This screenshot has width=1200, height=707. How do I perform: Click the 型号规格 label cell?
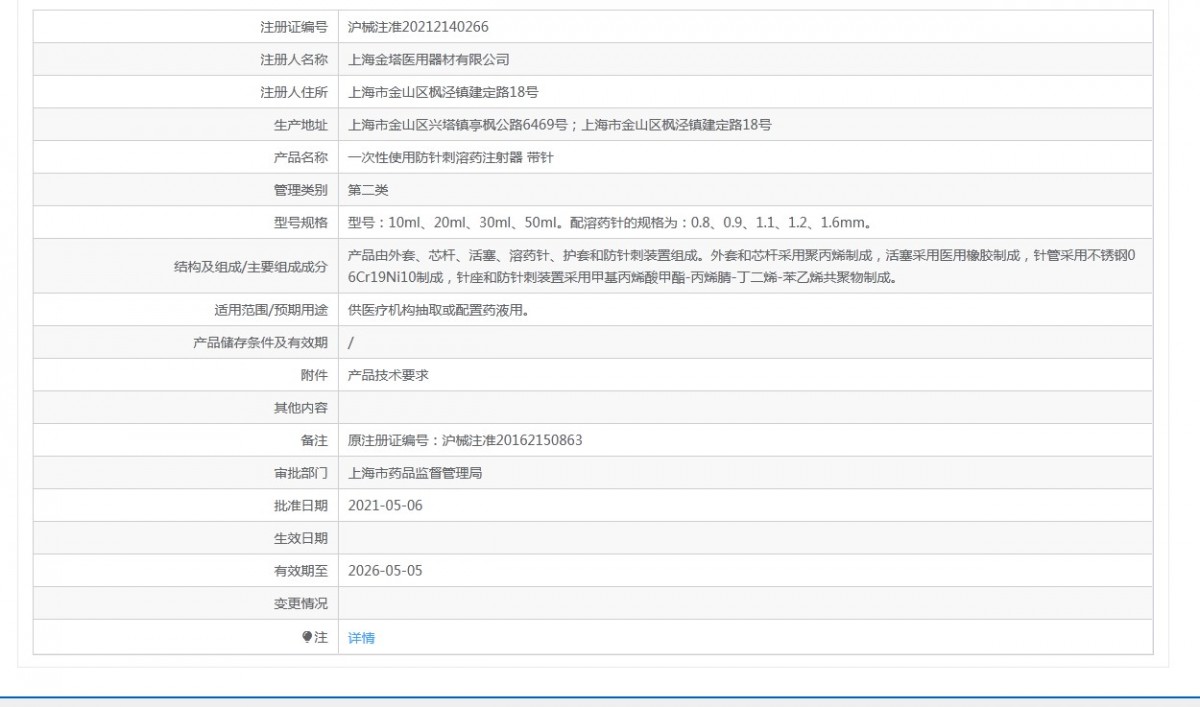coord(186,222)
